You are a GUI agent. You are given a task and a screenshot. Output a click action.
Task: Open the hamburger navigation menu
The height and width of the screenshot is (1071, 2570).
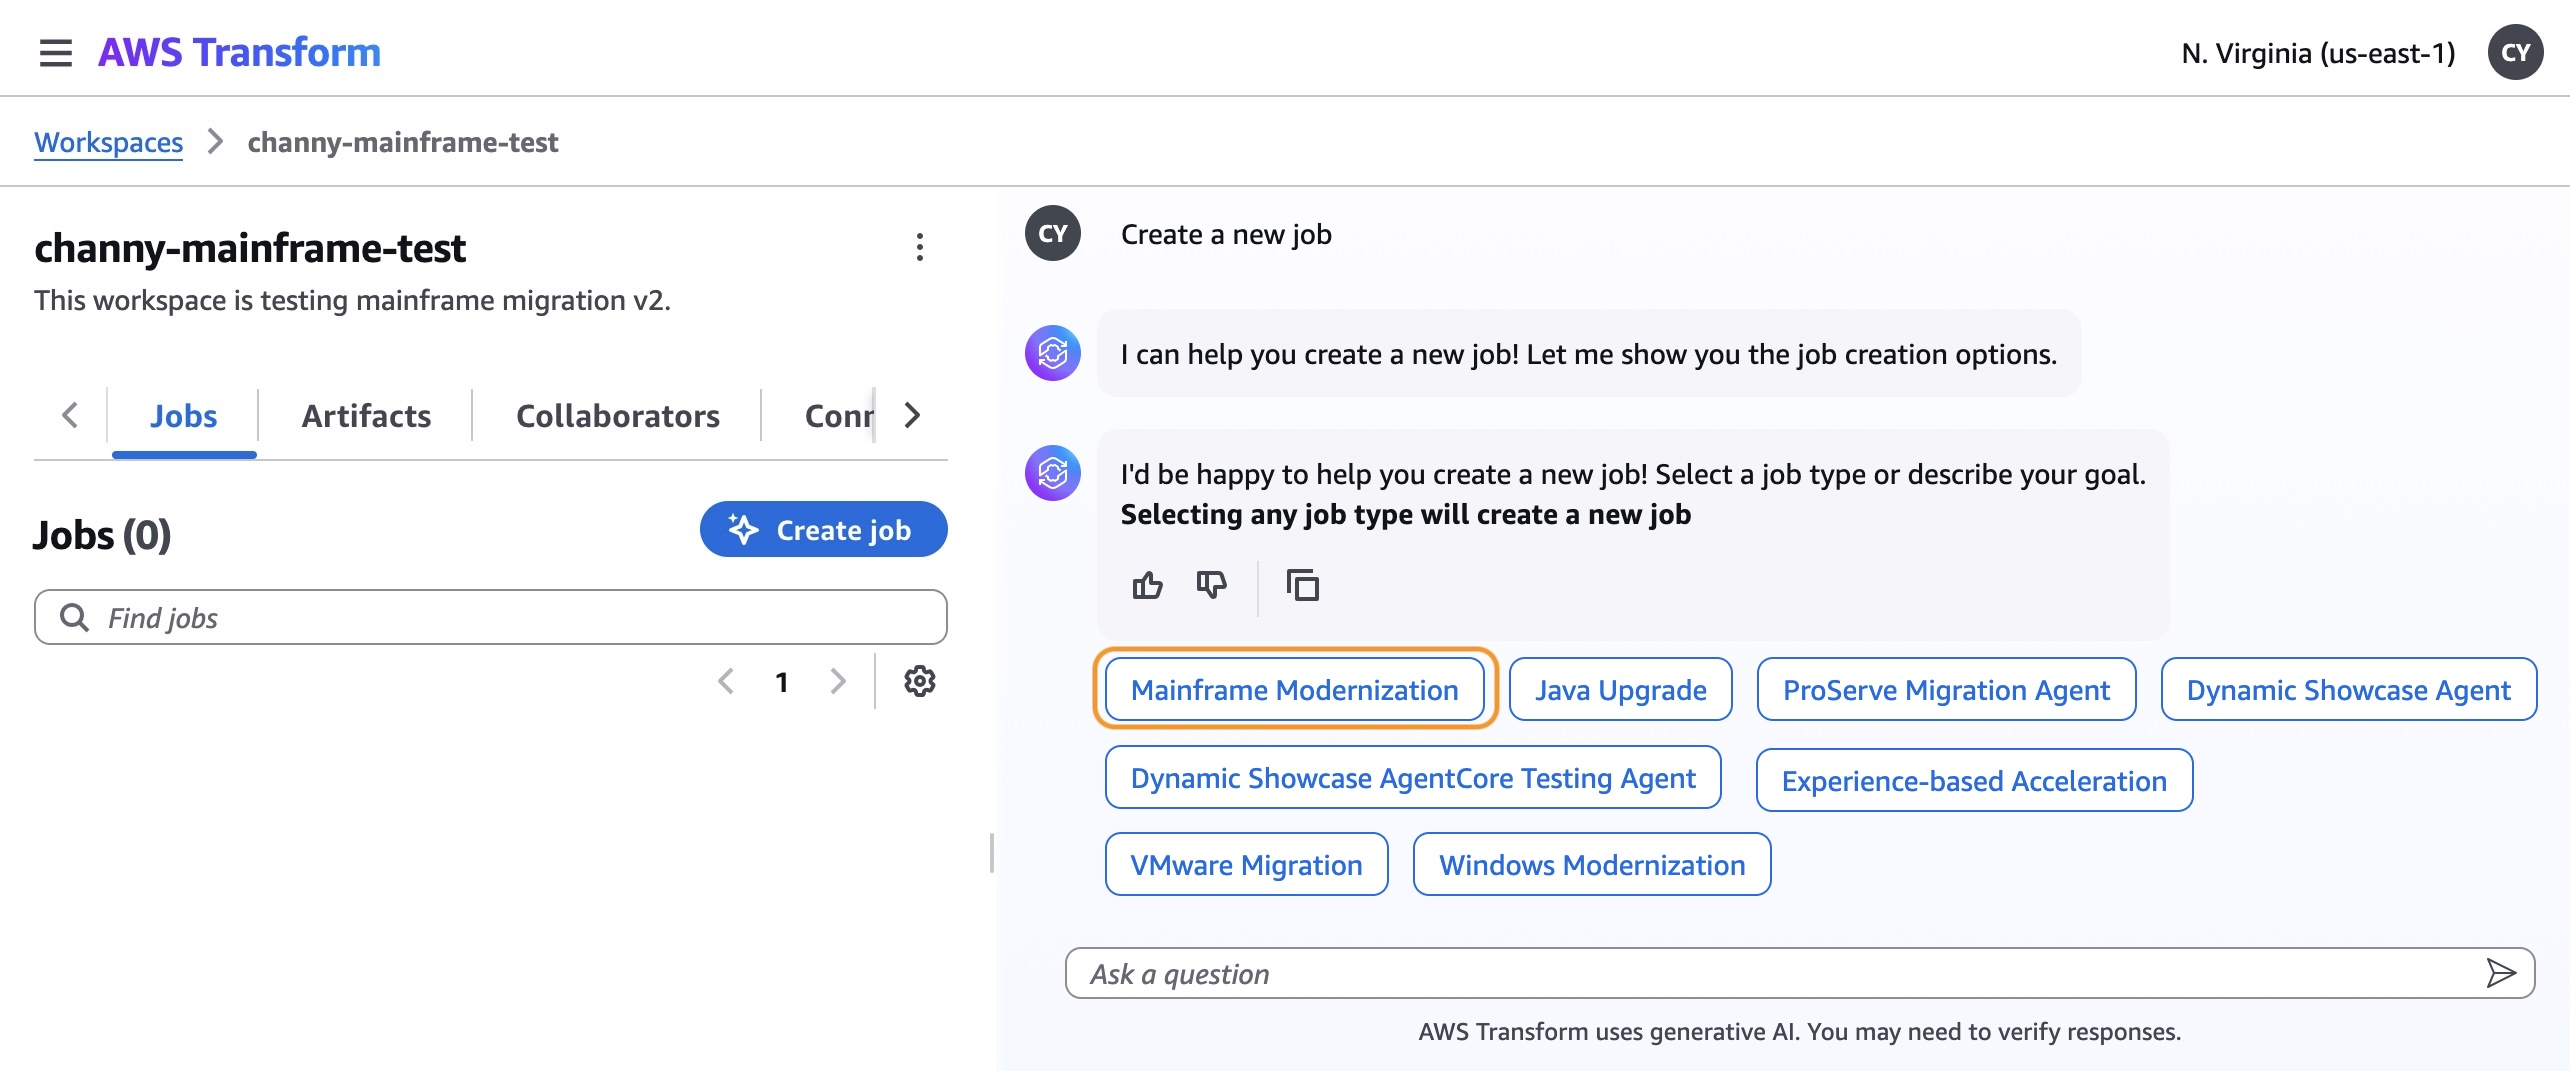point(56,53)
